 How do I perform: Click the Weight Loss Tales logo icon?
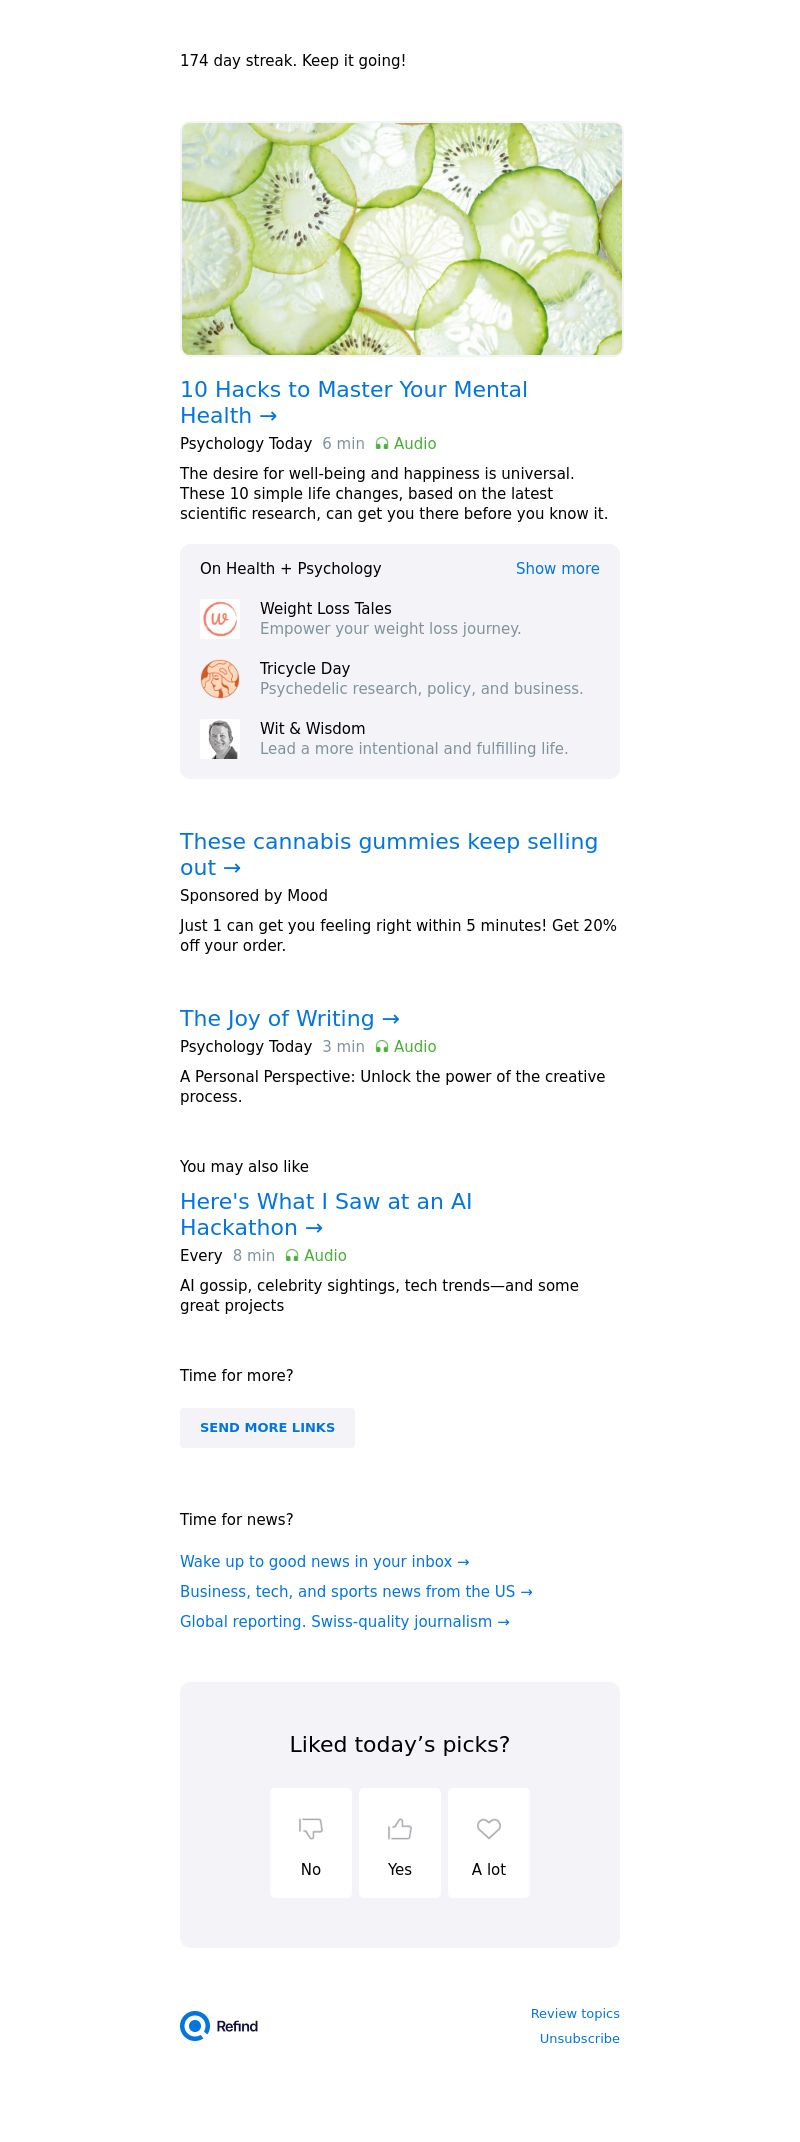pyautogui.click(x=220, y=619)
